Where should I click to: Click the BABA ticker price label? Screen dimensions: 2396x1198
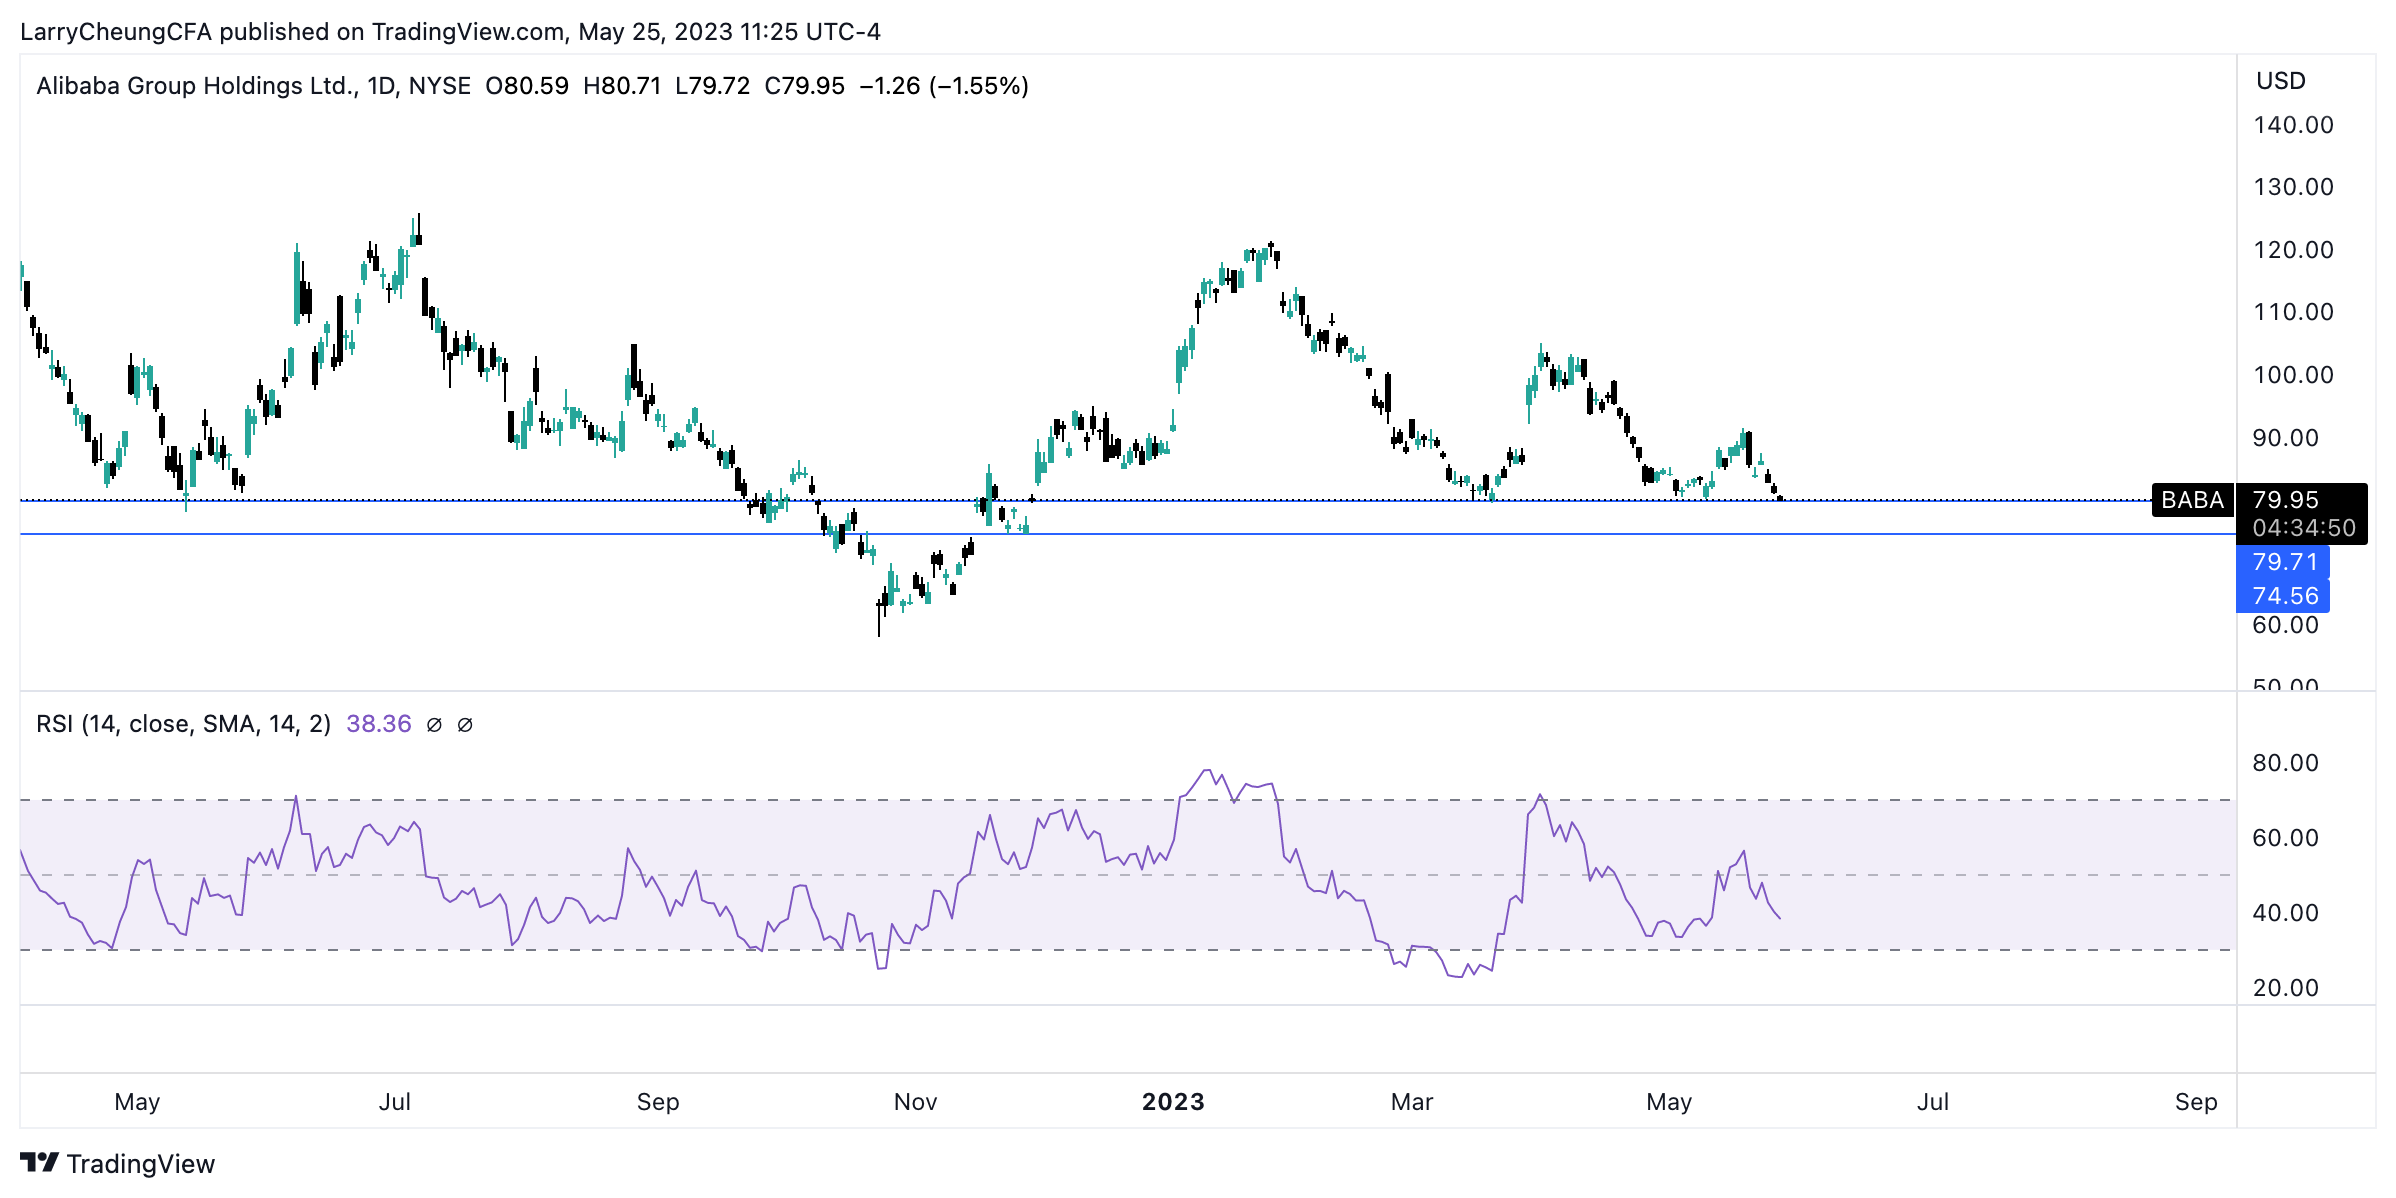(2192, 500)
